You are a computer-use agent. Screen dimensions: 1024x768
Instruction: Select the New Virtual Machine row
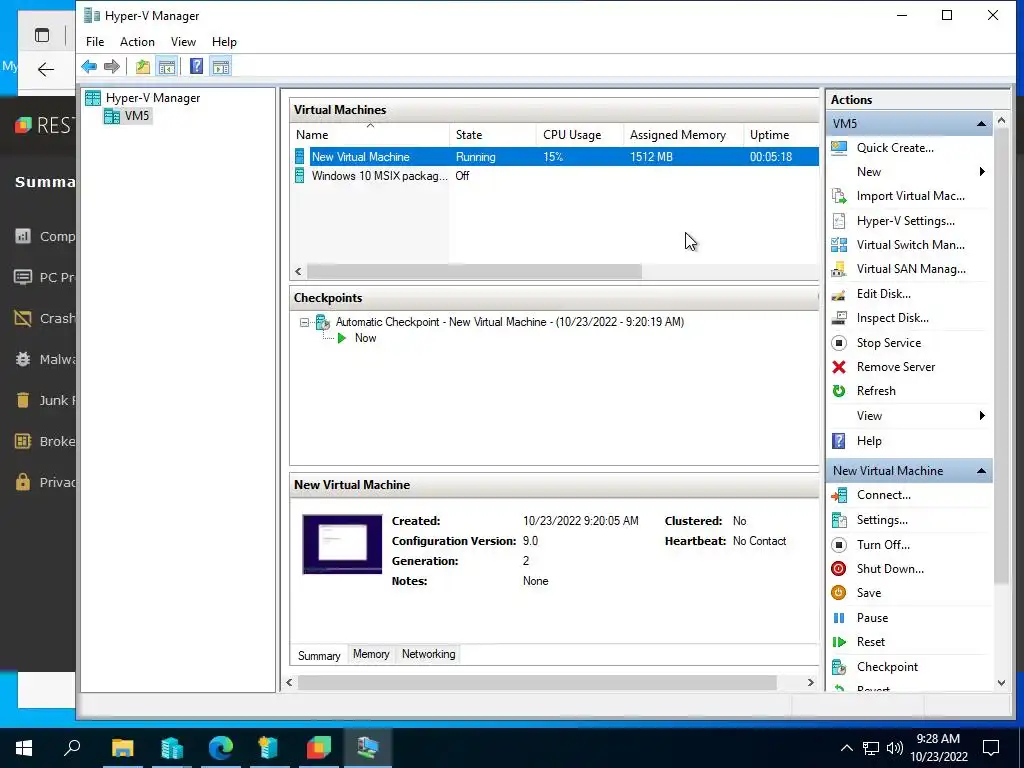pos(555,157)
